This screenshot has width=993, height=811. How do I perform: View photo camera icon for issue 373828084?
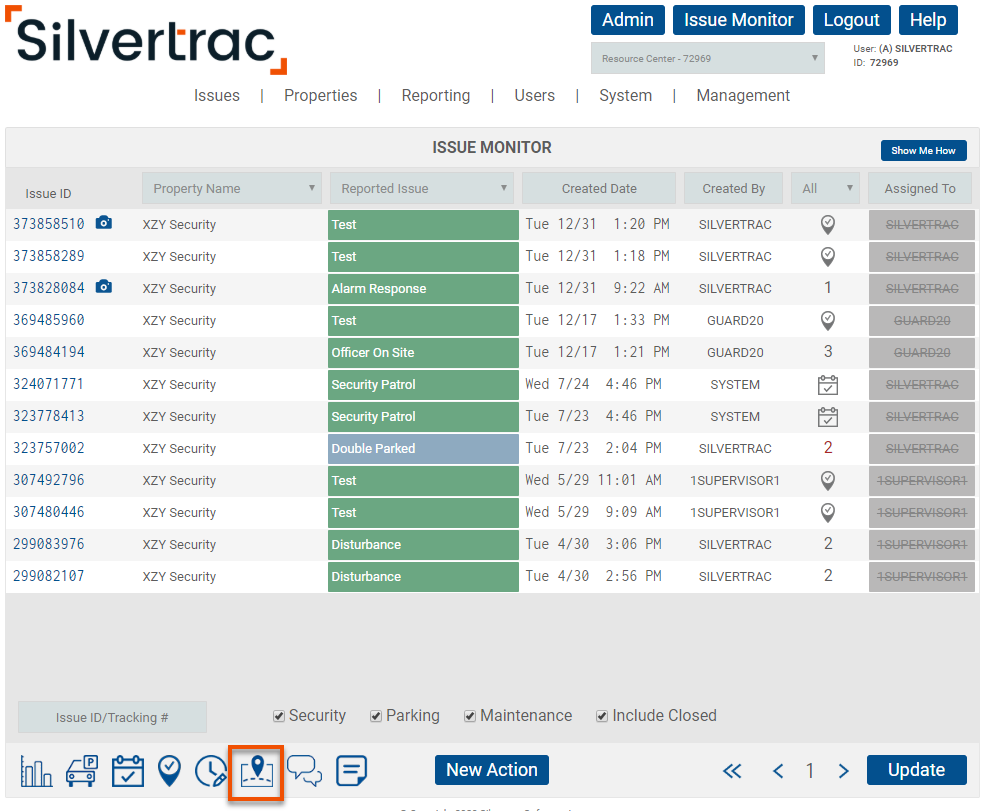click(104, 287)
